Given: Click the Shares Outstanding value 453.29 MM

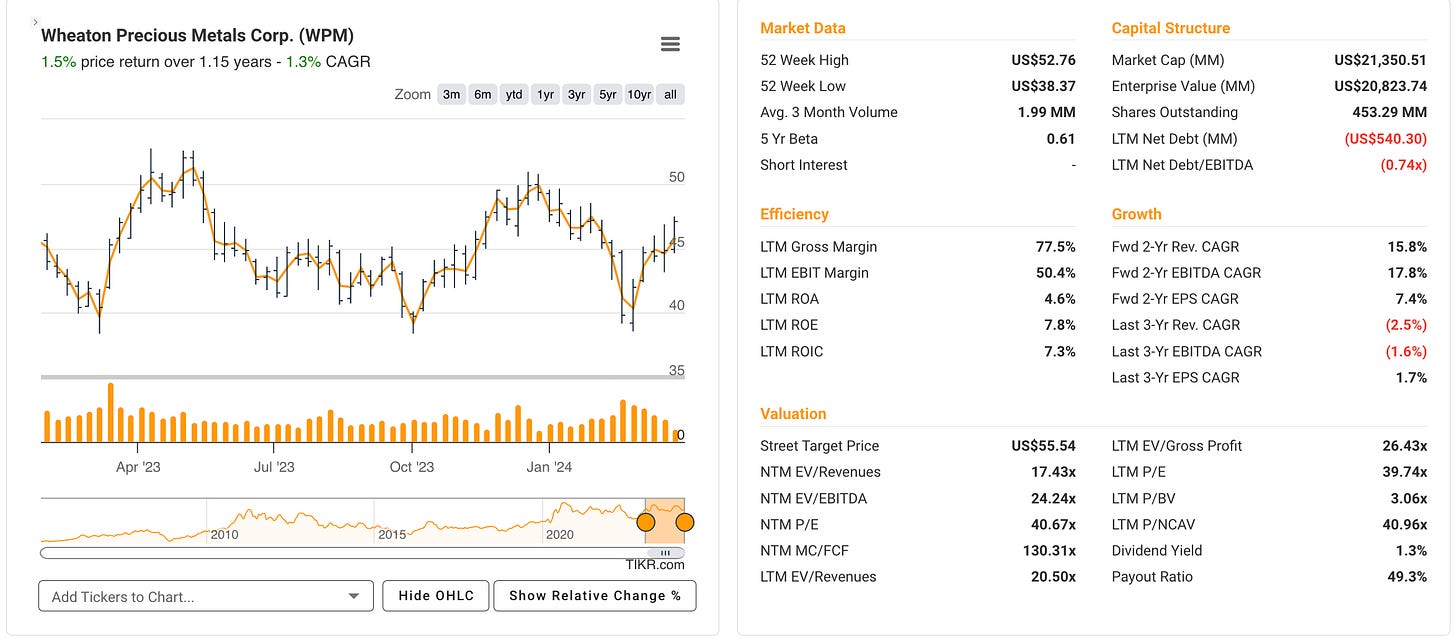Looking at the screenshot, I should click(1392, 112).
